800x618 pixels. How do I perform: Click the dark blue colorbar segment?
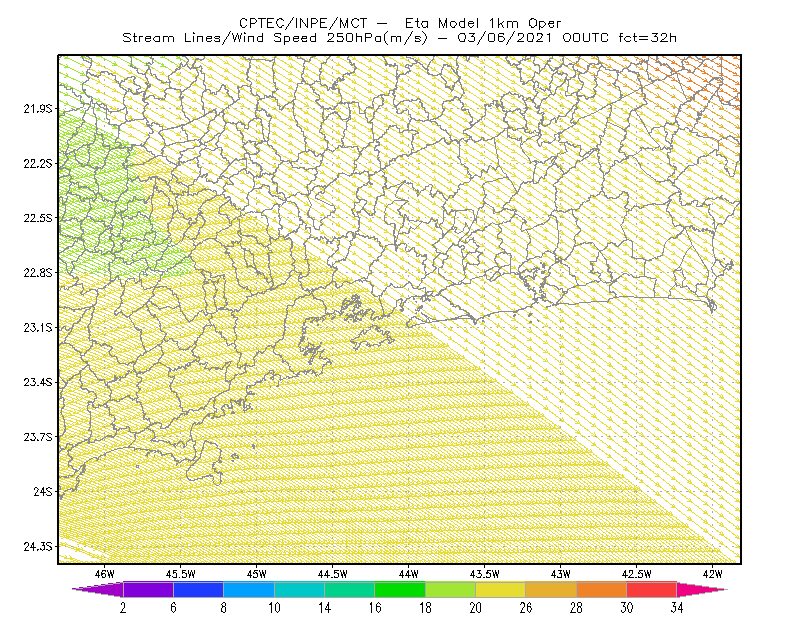(198, 589)
